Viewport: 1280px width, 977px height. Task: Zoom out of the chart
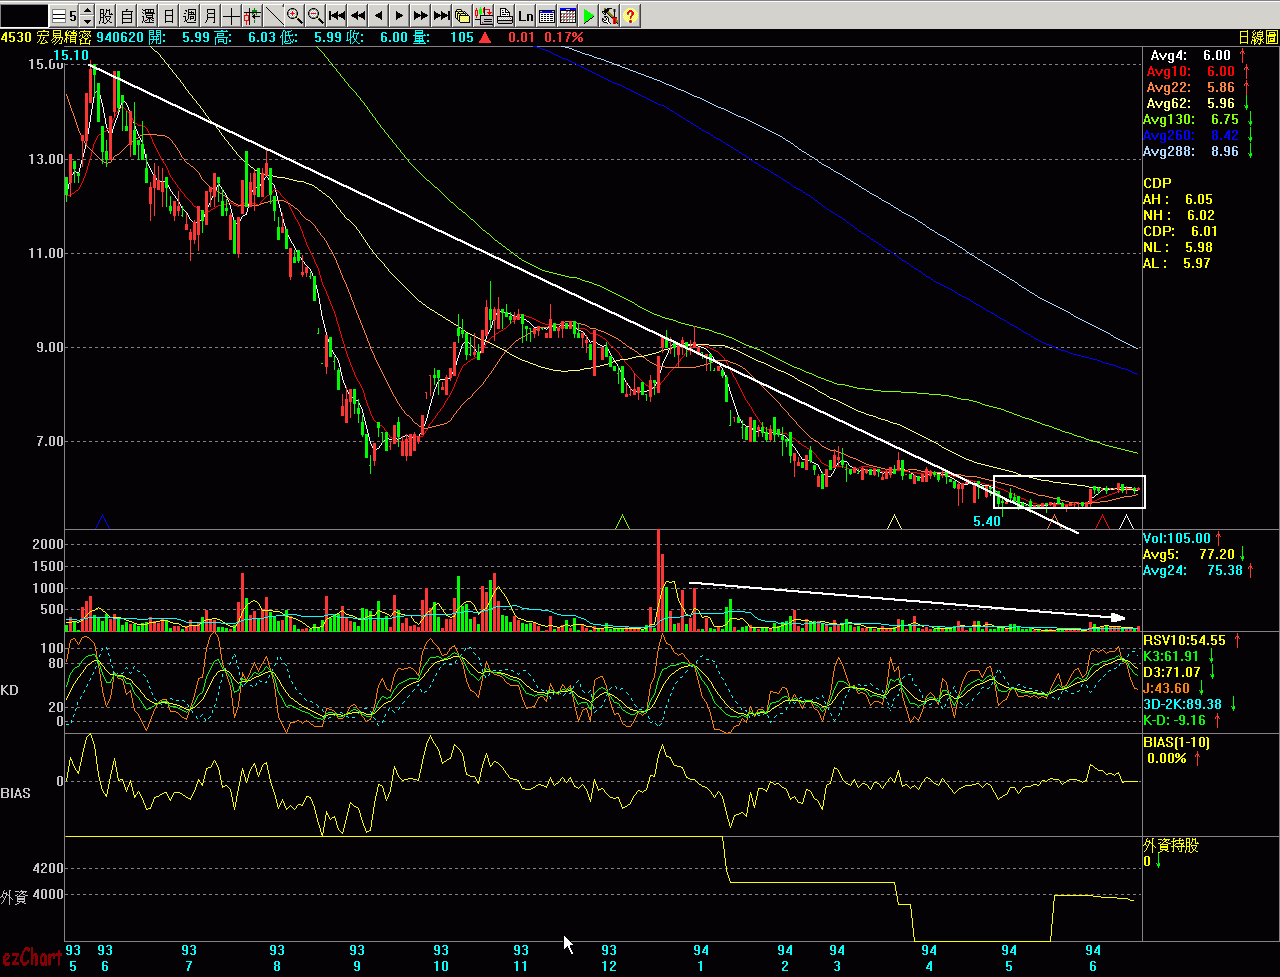pyautogui.click(x=316, y=16)
